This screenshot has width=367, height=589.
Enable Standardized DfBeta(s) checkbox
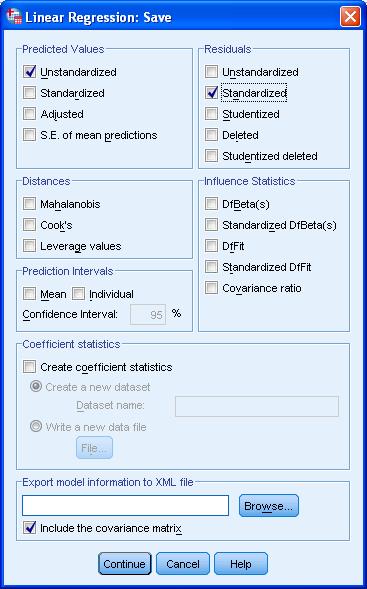[x=211, y=225]
